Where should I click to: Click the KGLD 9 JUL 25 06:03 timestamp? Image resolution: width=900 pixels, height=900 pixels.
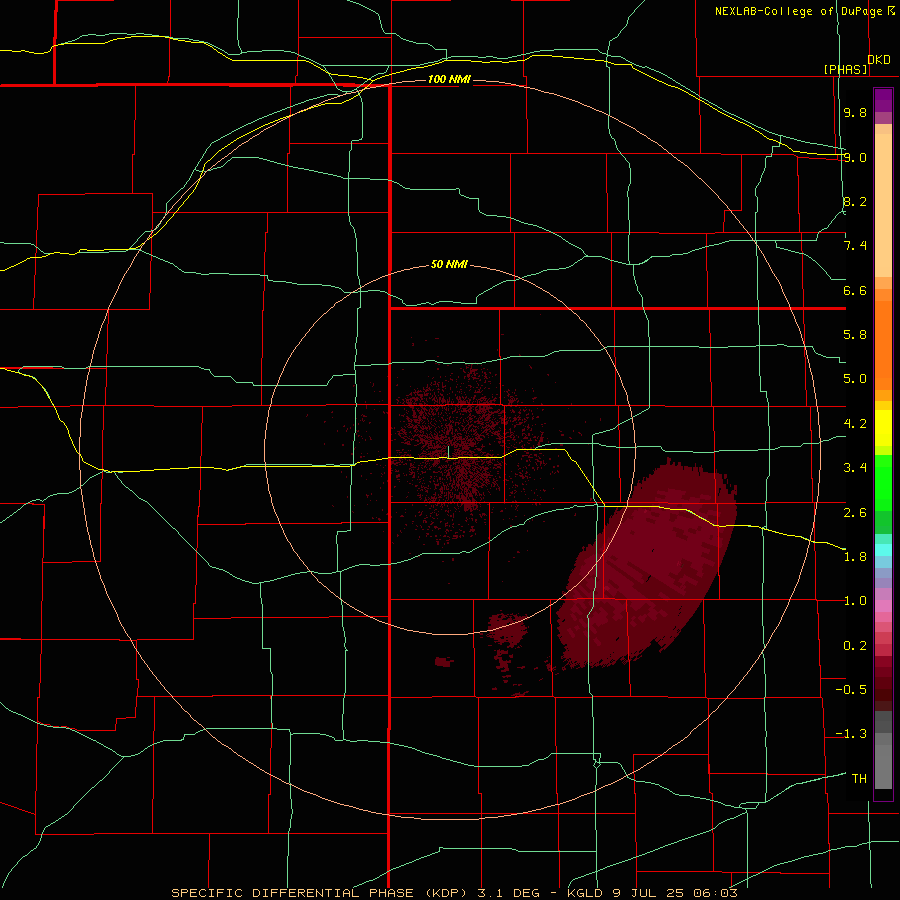pyautogui.click(x=653, y=893)
